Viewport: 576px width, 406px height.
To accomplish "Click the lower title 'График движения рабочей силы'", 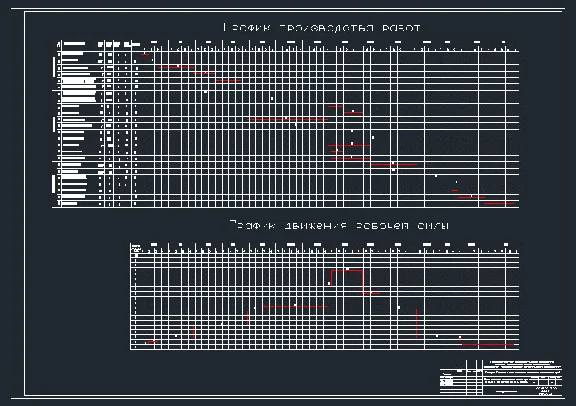I will point(339,225).
